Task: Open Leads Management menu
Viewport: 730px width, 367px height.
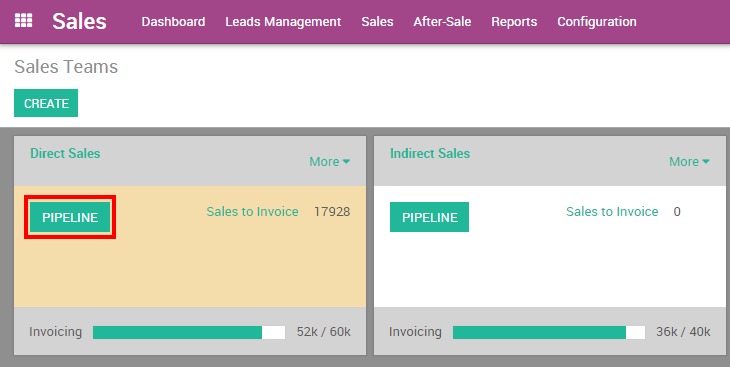Action: click(x=283, y=22)
